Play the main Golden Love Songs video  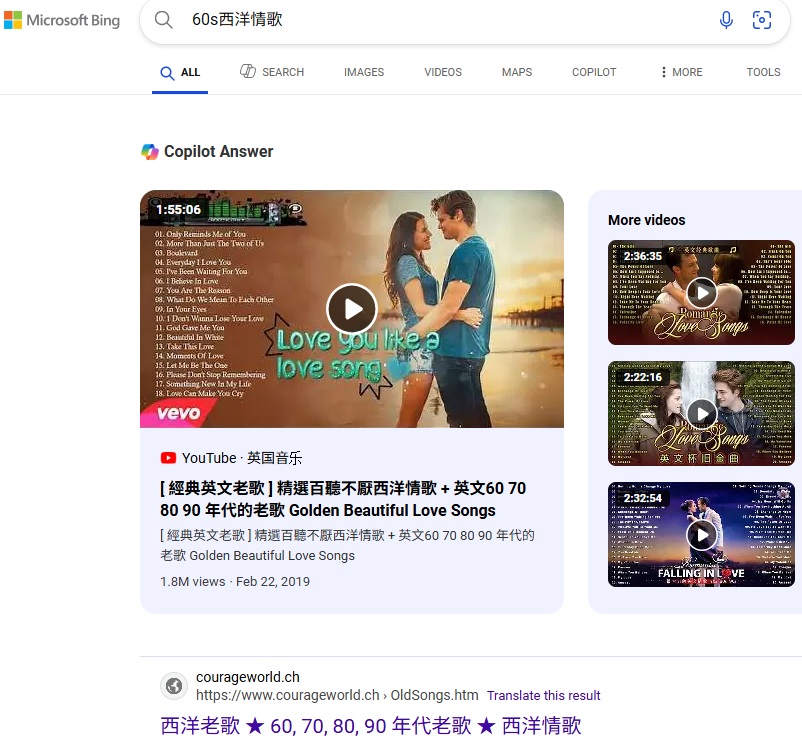pyautogui.click(x=352, y=309)
